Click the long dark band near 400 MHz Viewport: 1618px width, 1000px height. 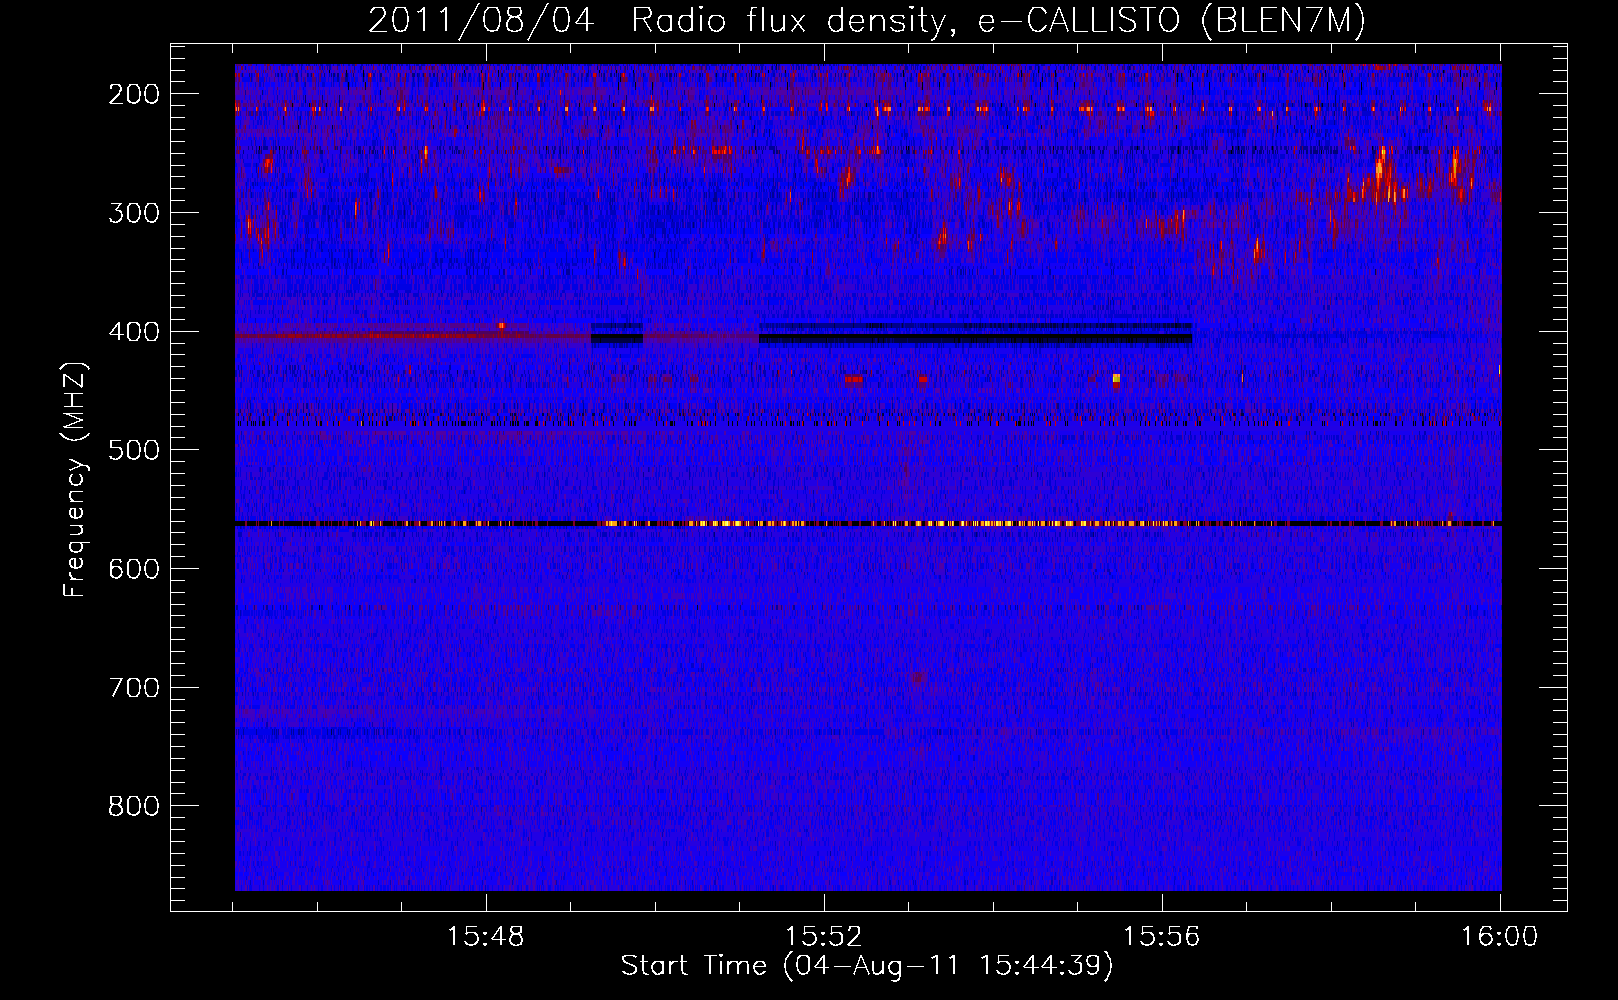click(x=975, y=334)
